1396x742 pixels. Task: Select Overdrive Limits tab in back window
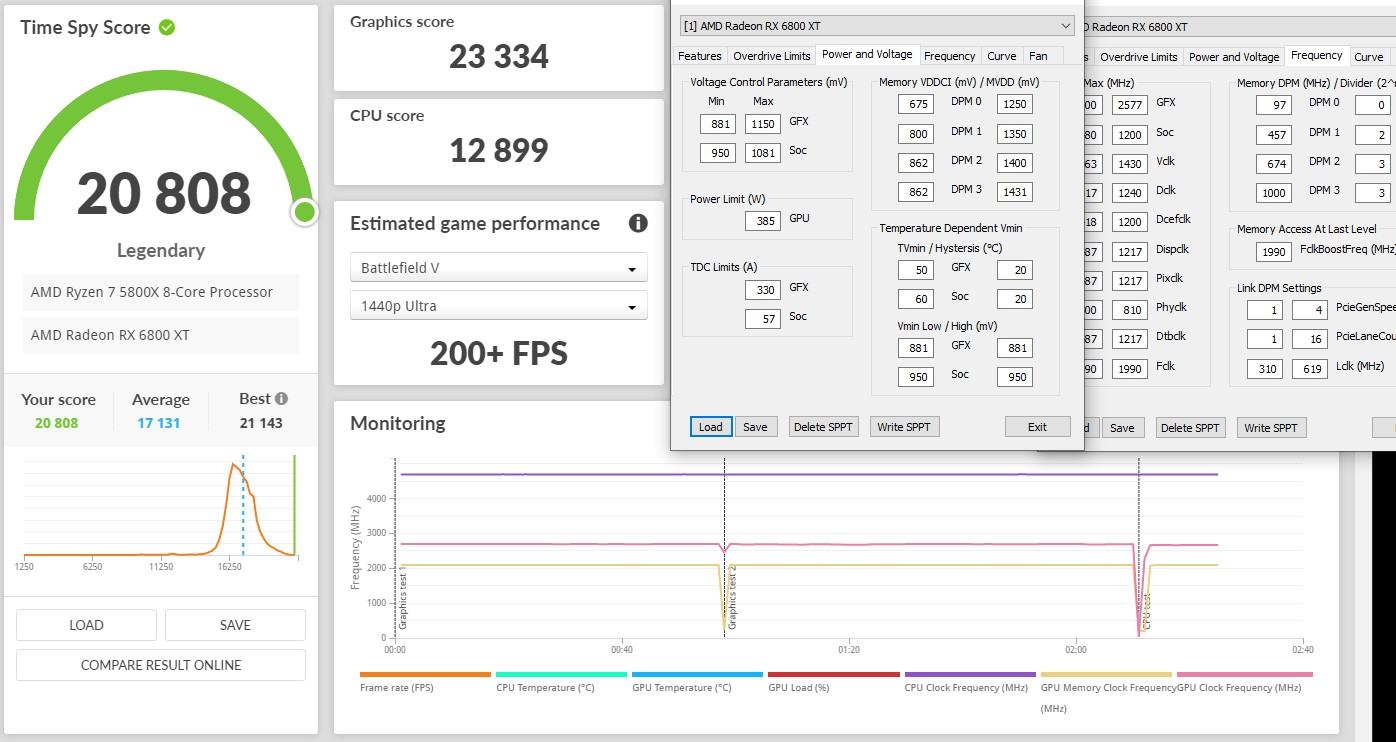tap(1138, 57)
